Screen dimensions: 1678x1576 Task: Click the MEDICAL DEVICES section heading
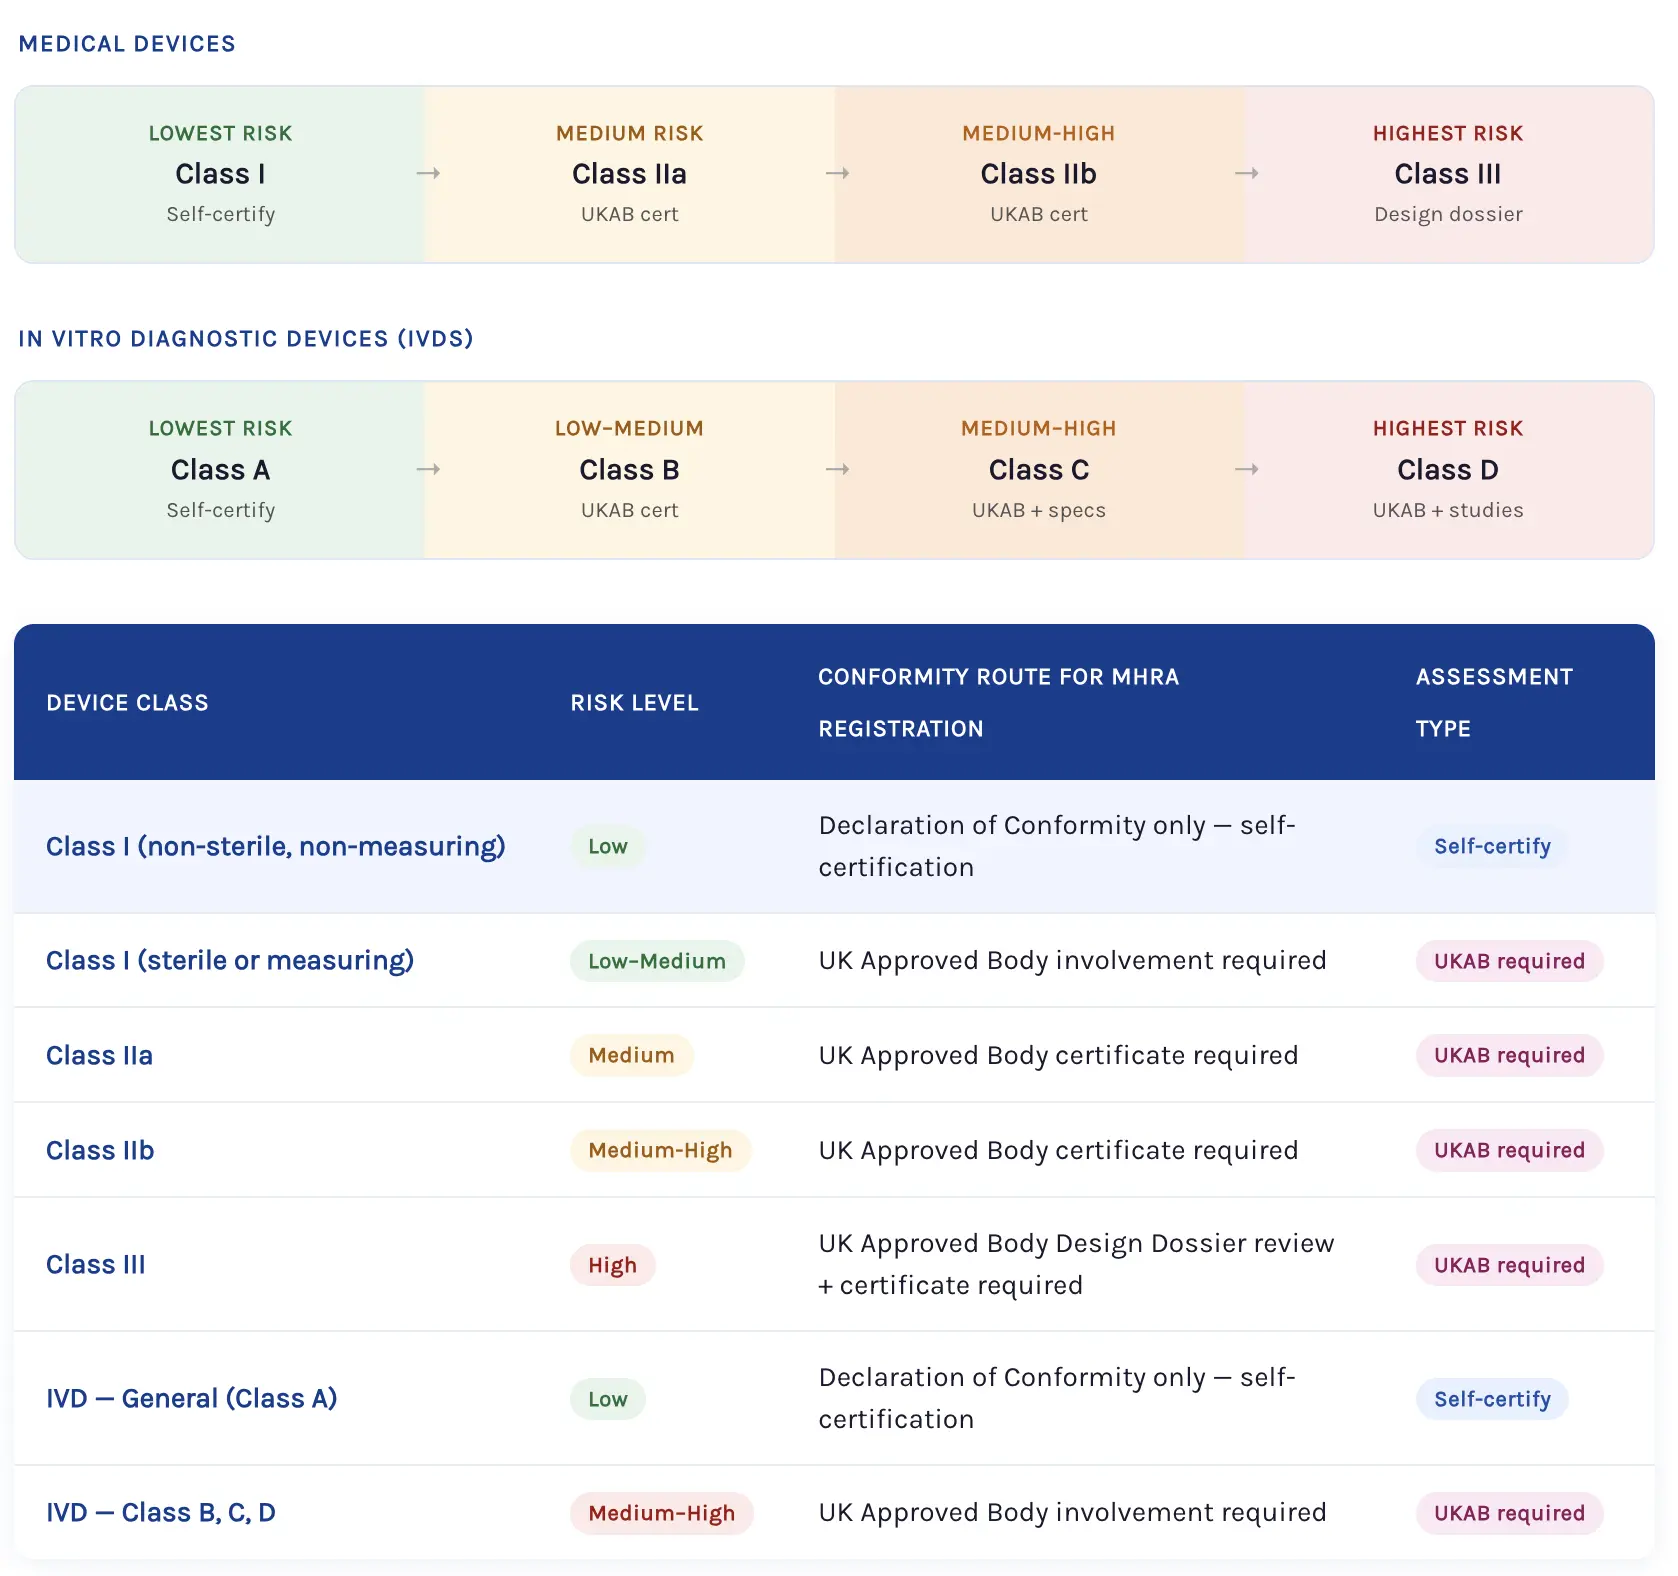tap(127, 44)
